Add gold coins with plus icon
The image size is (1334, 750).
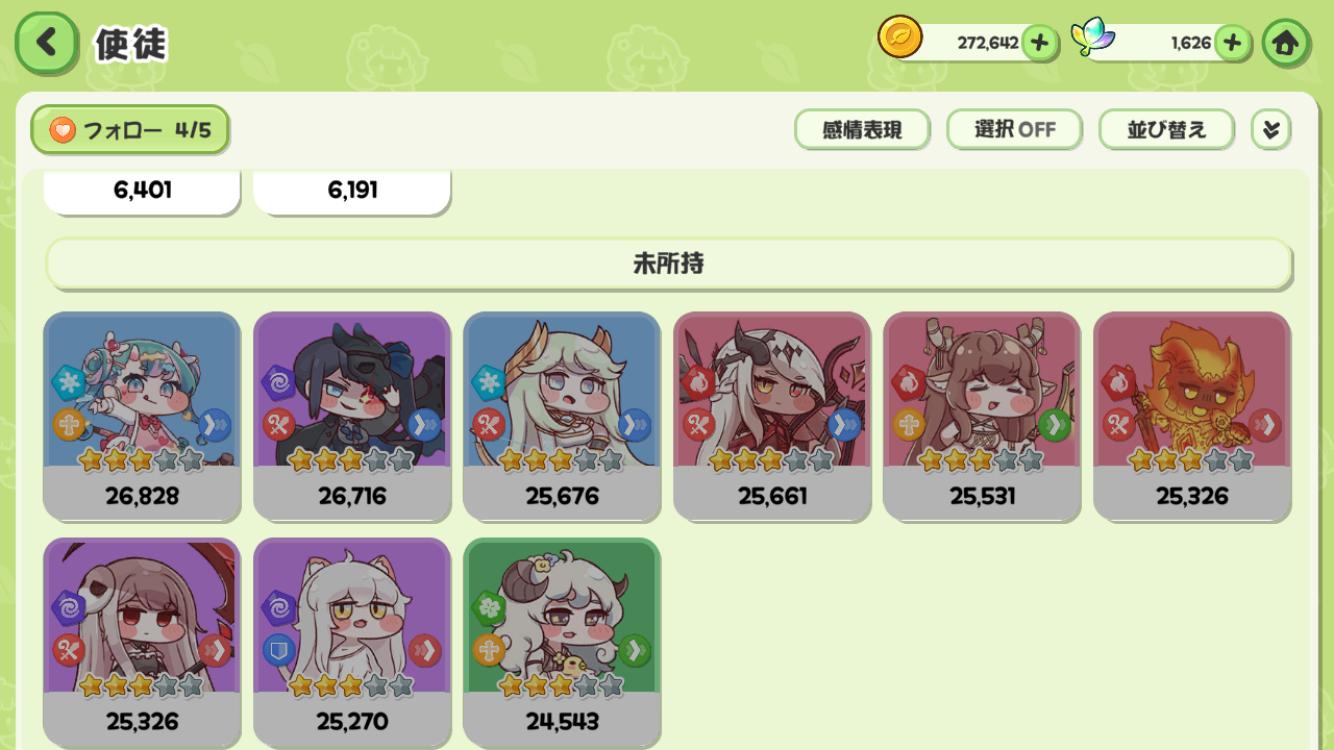[1040, 43]
